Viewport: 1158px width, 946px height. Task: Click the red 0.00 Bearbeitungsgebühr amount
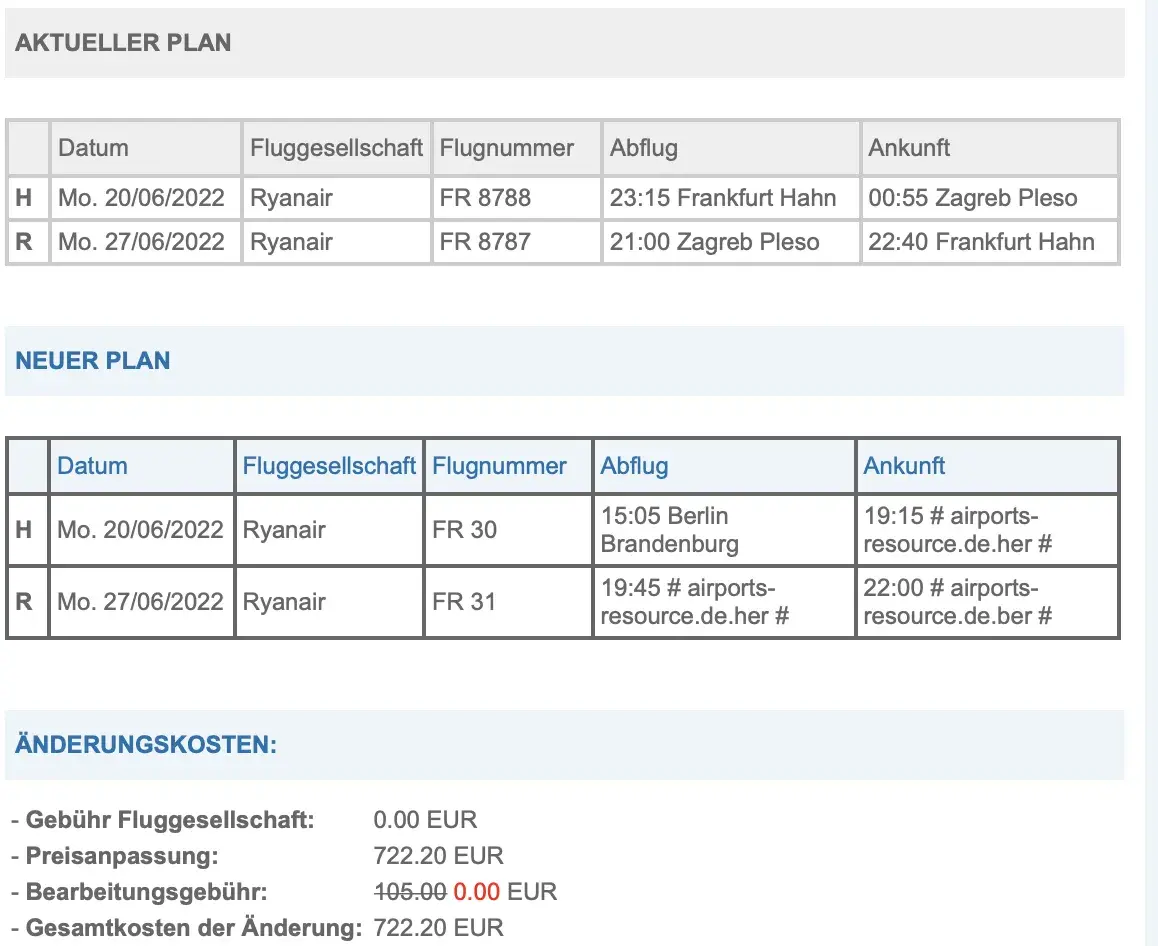[476, 892]
